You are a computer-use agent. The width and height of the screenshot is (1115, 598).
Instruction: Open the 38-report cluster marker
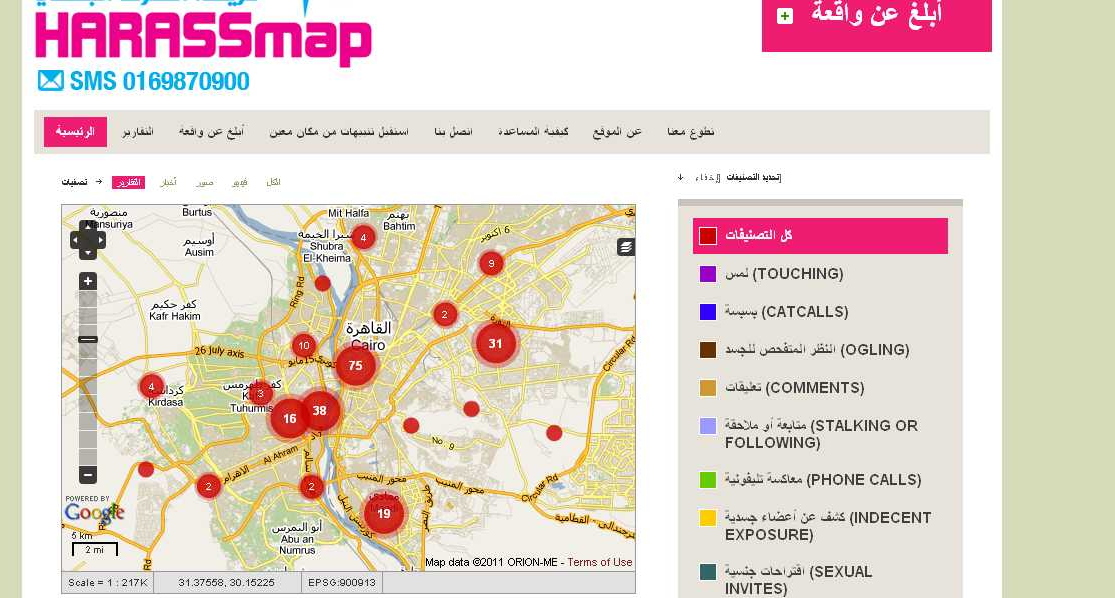(319, 410)
